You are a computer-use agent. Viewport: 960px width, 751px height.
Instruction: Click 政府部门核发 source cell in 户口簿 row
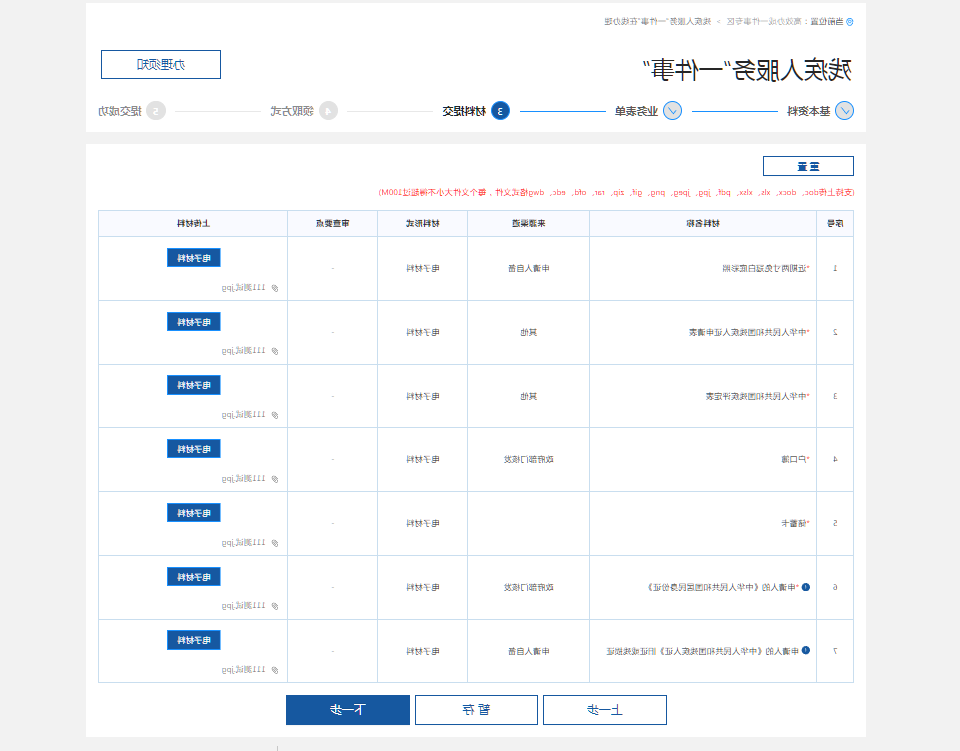[x=528, y=459]
